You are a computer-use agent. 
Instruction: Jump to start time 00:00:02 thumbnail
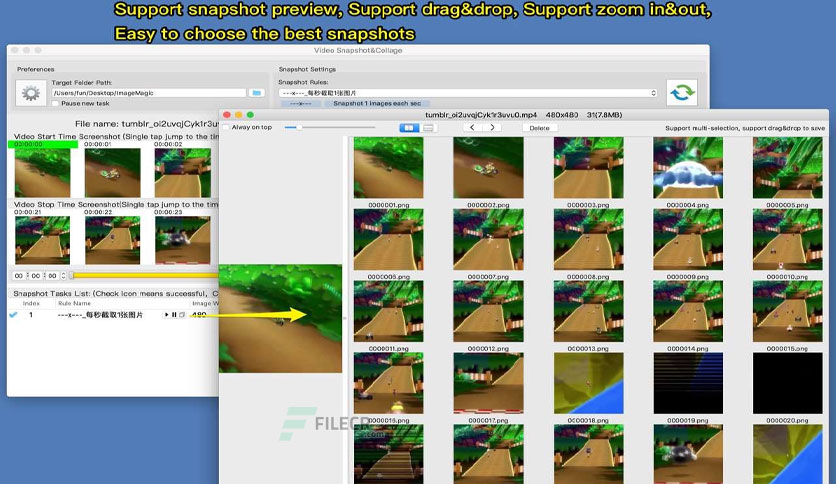click(182, 173)
